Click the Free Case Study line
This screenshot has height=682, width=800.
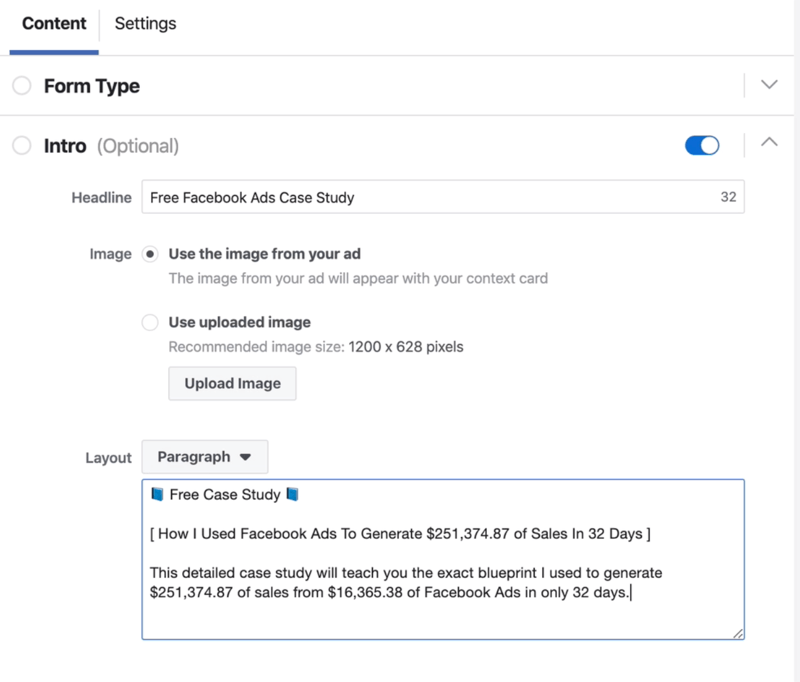point(224,494)
